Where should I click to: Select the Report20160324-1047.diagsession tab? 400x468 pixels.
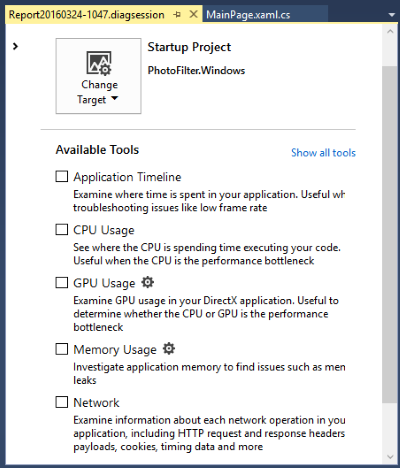click(86, 15)
